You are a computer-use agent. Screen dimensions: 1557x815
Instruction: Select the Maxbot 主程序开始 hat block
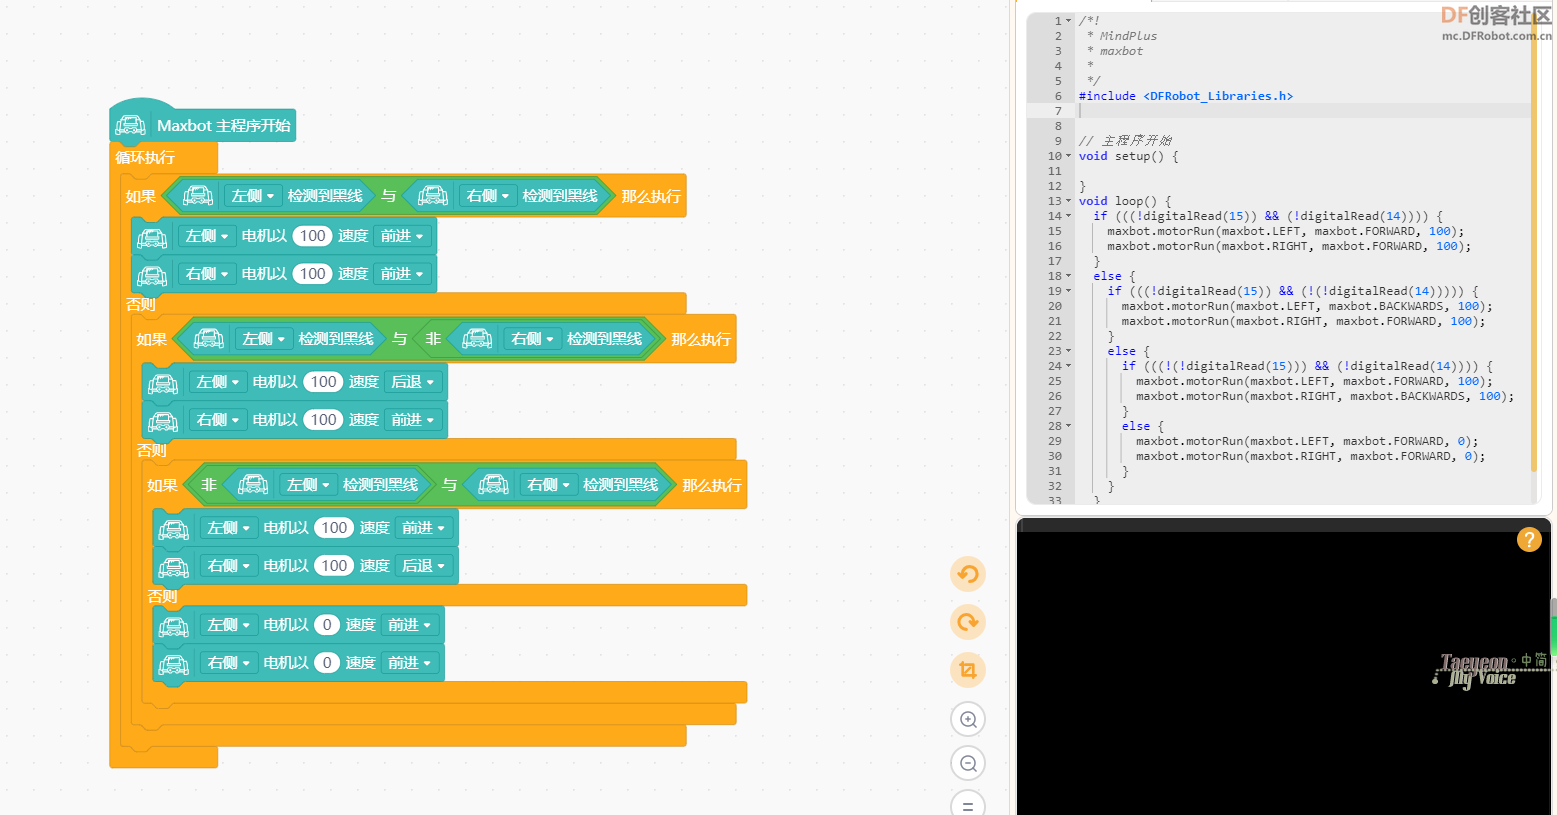point(224,126)
